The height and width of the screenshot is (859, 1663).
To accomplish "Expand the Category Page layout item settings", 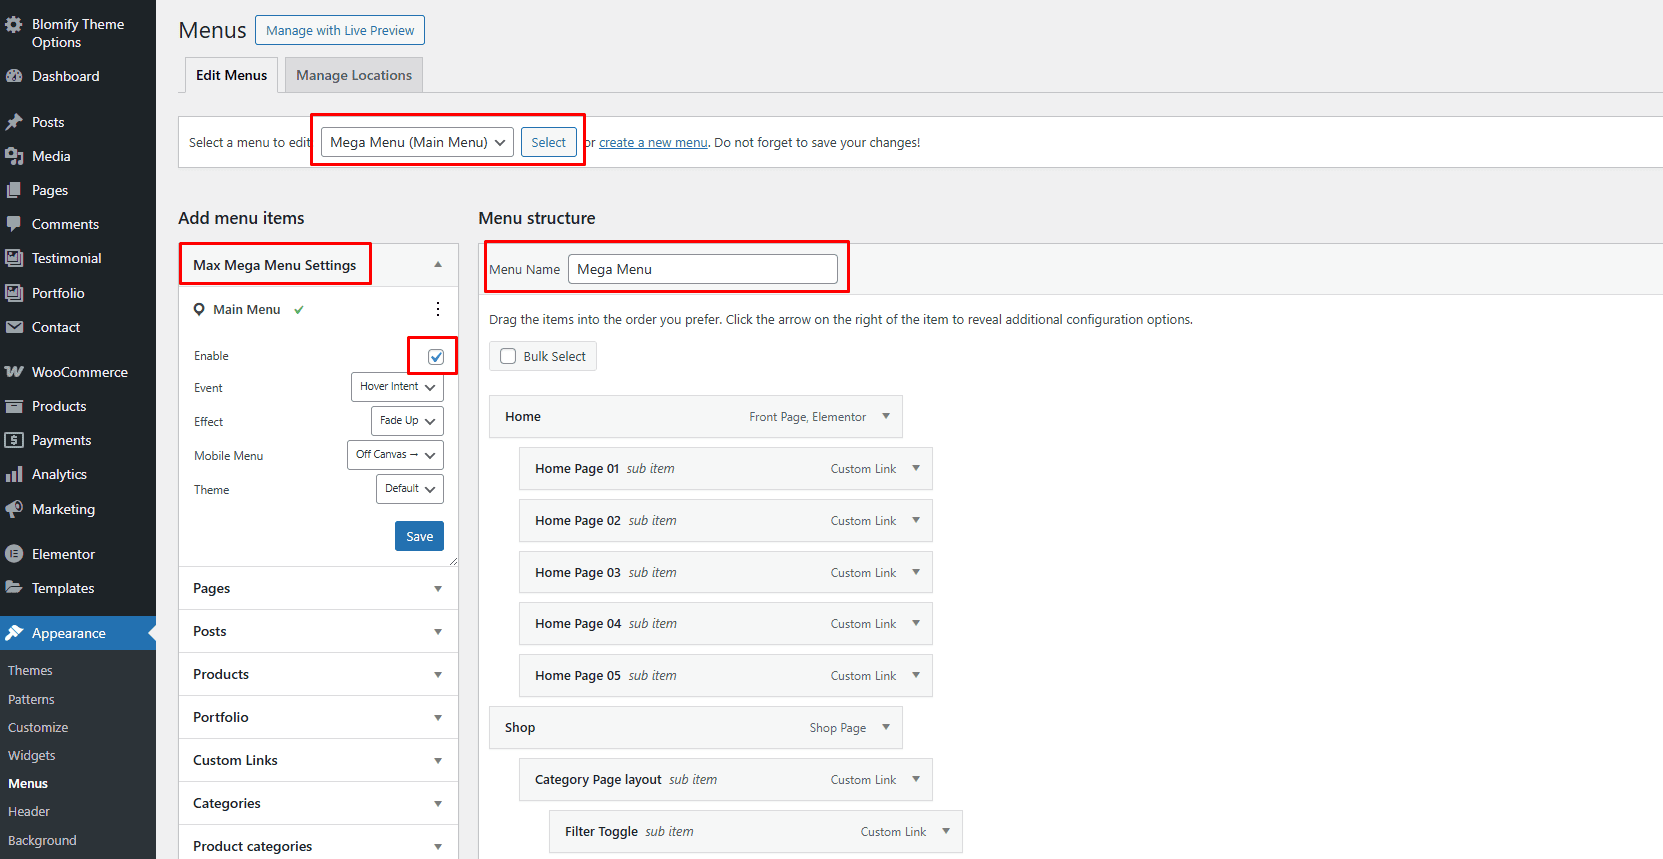I will [916, 779].
